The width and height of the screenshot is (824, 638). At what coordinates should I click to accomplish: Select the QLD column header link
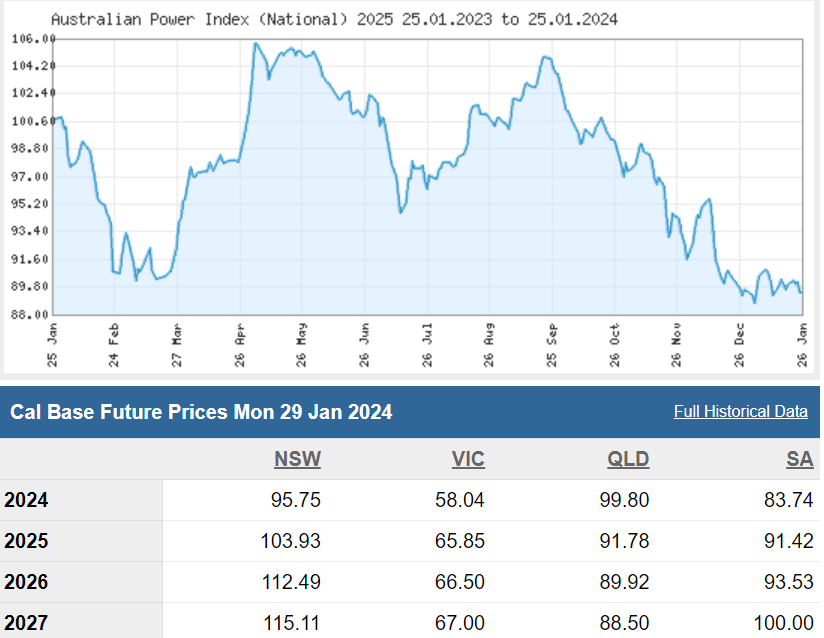[x=628, y=459]
